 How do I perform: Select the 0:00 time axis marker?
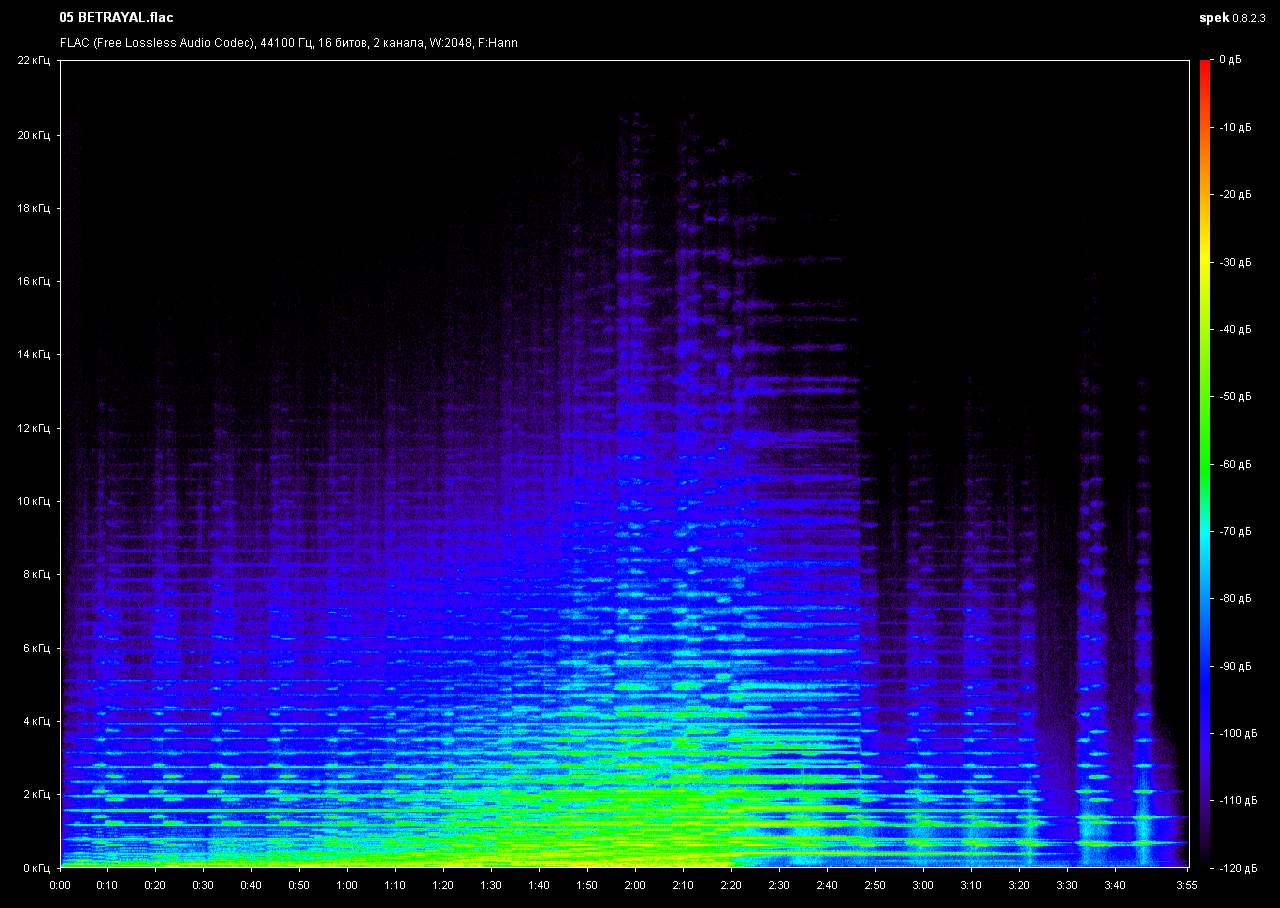[60, 885]
